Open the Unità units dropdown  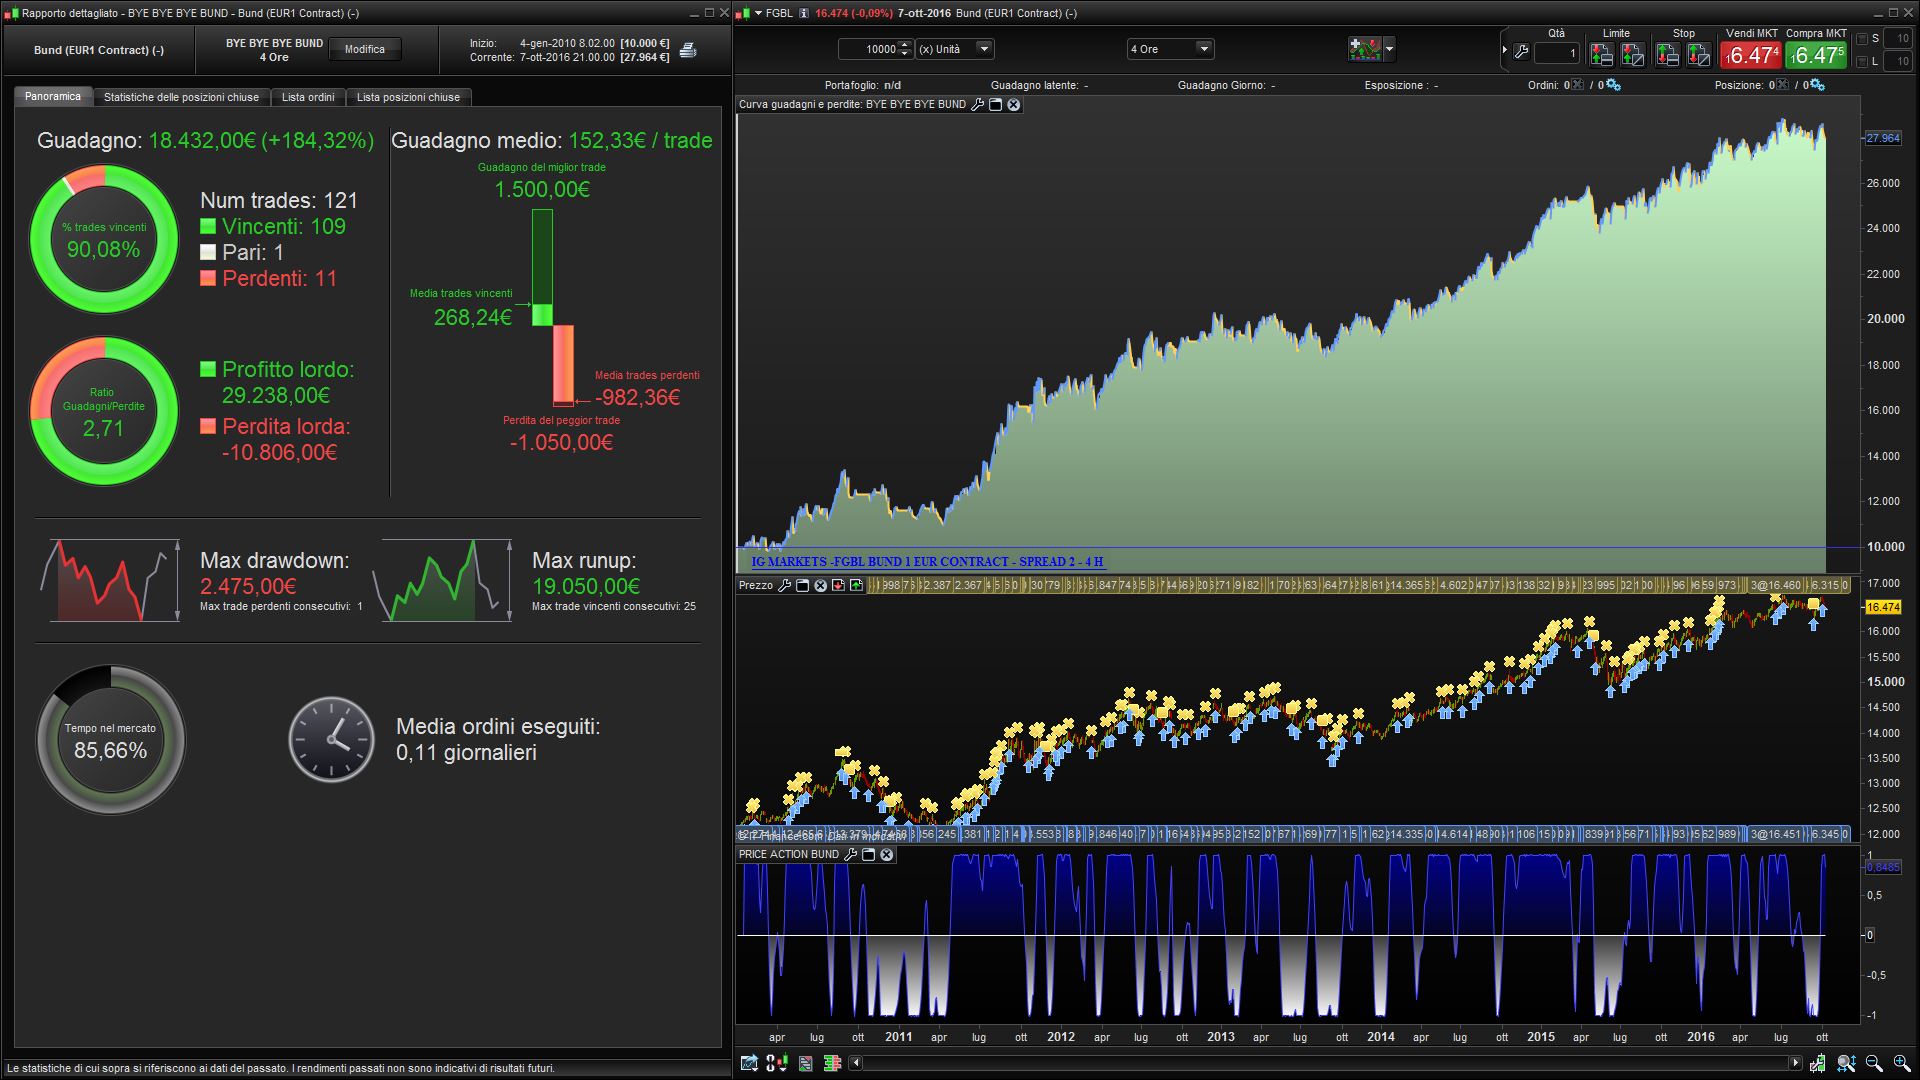984,49
